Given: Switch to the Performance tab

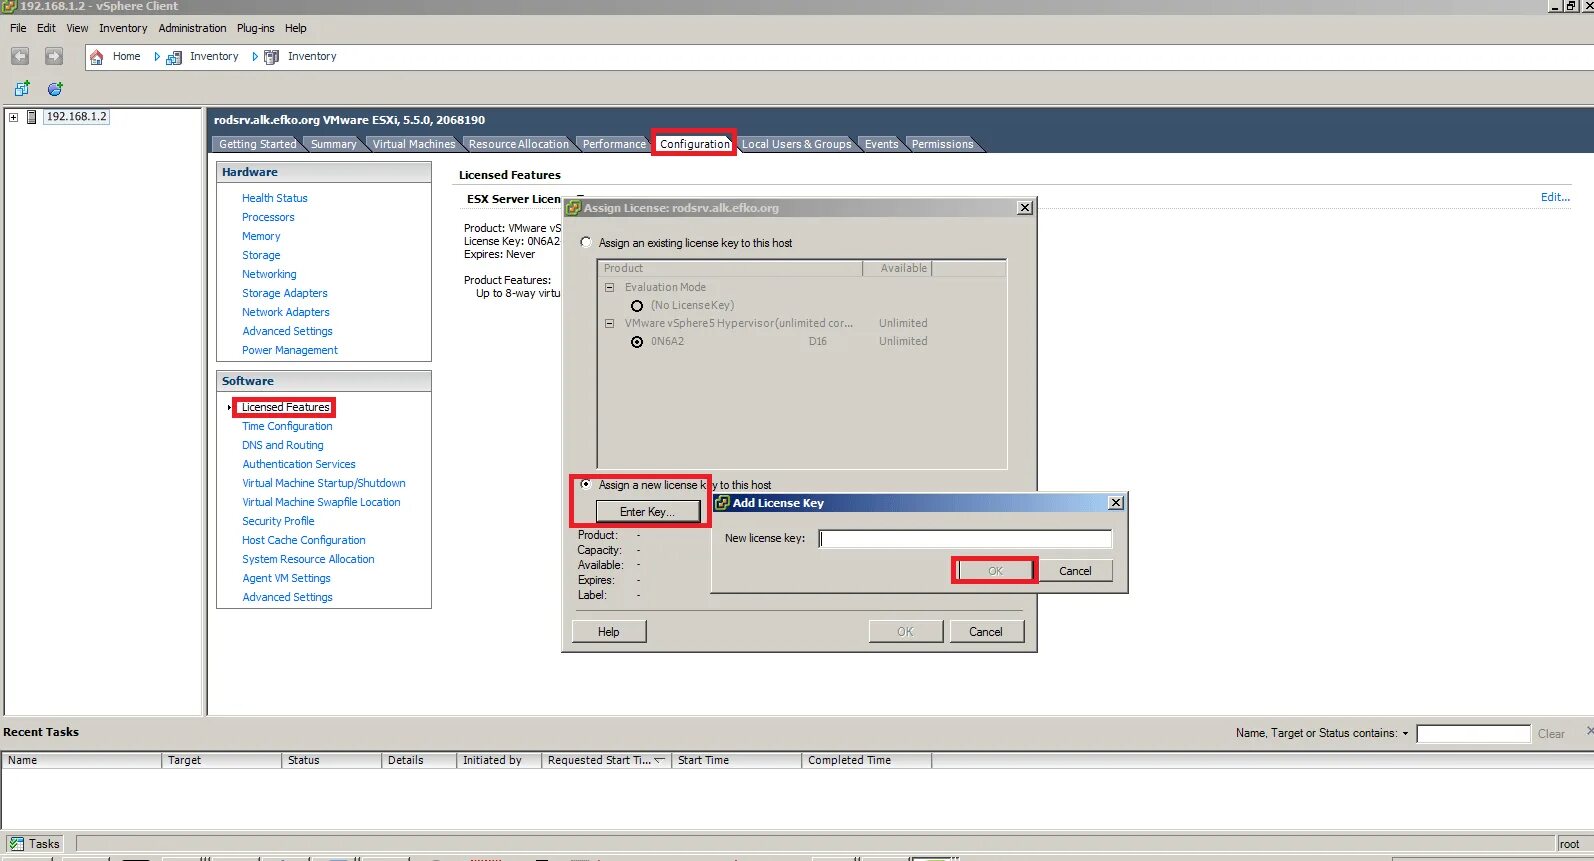Looking at the screenshot, I should tap(614, 144).
